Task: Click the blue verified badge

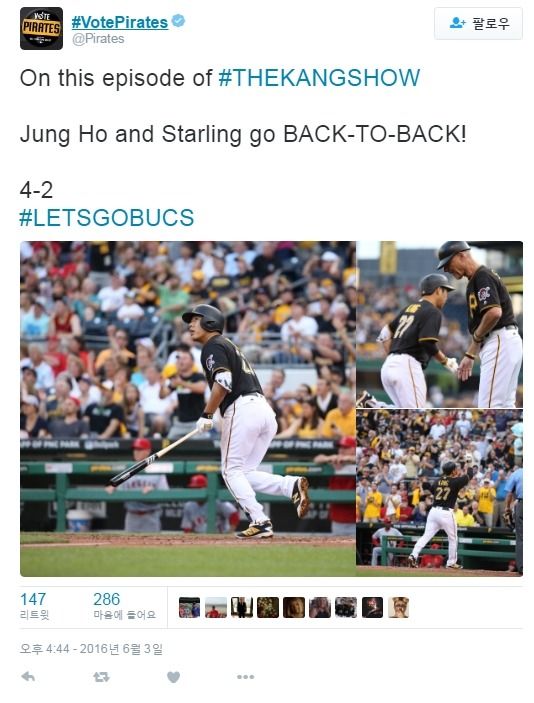Action: (x=178, y=21)
